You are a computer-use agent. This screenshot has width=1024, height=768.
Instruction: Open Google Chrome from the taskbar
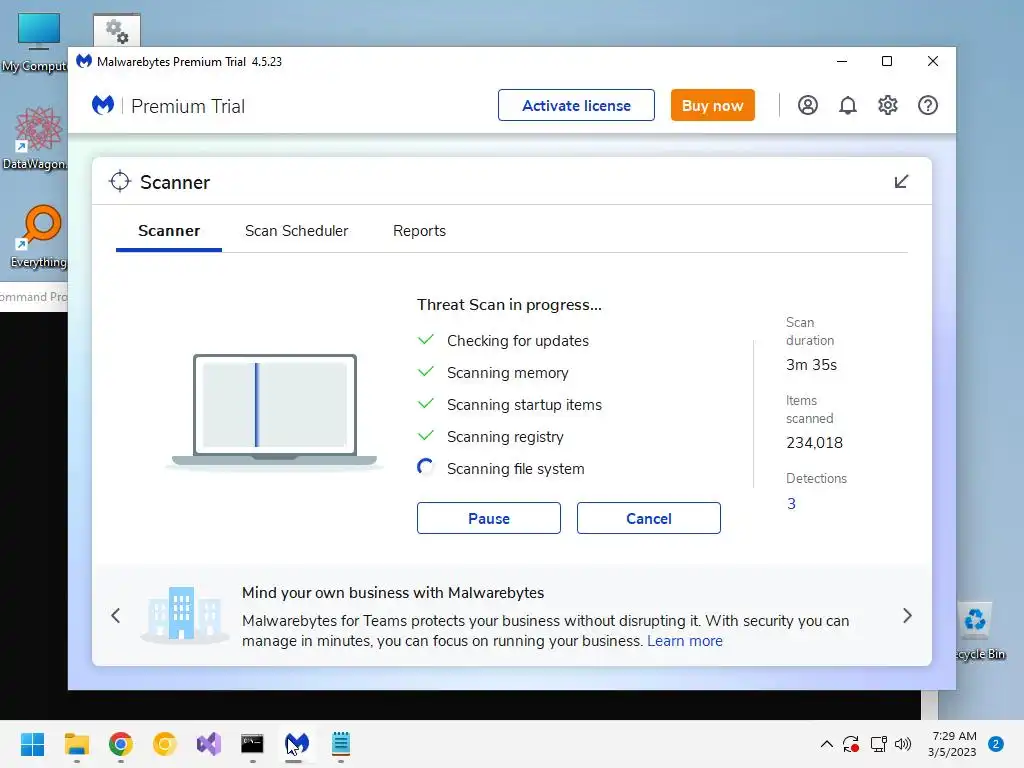(121, 744)
